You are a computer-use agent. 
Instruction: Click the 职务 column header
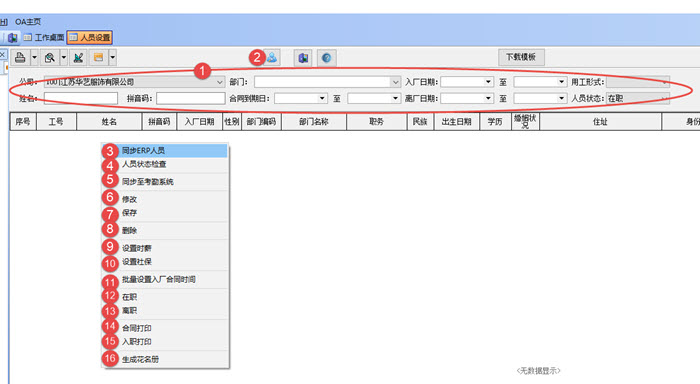point(377,121)
